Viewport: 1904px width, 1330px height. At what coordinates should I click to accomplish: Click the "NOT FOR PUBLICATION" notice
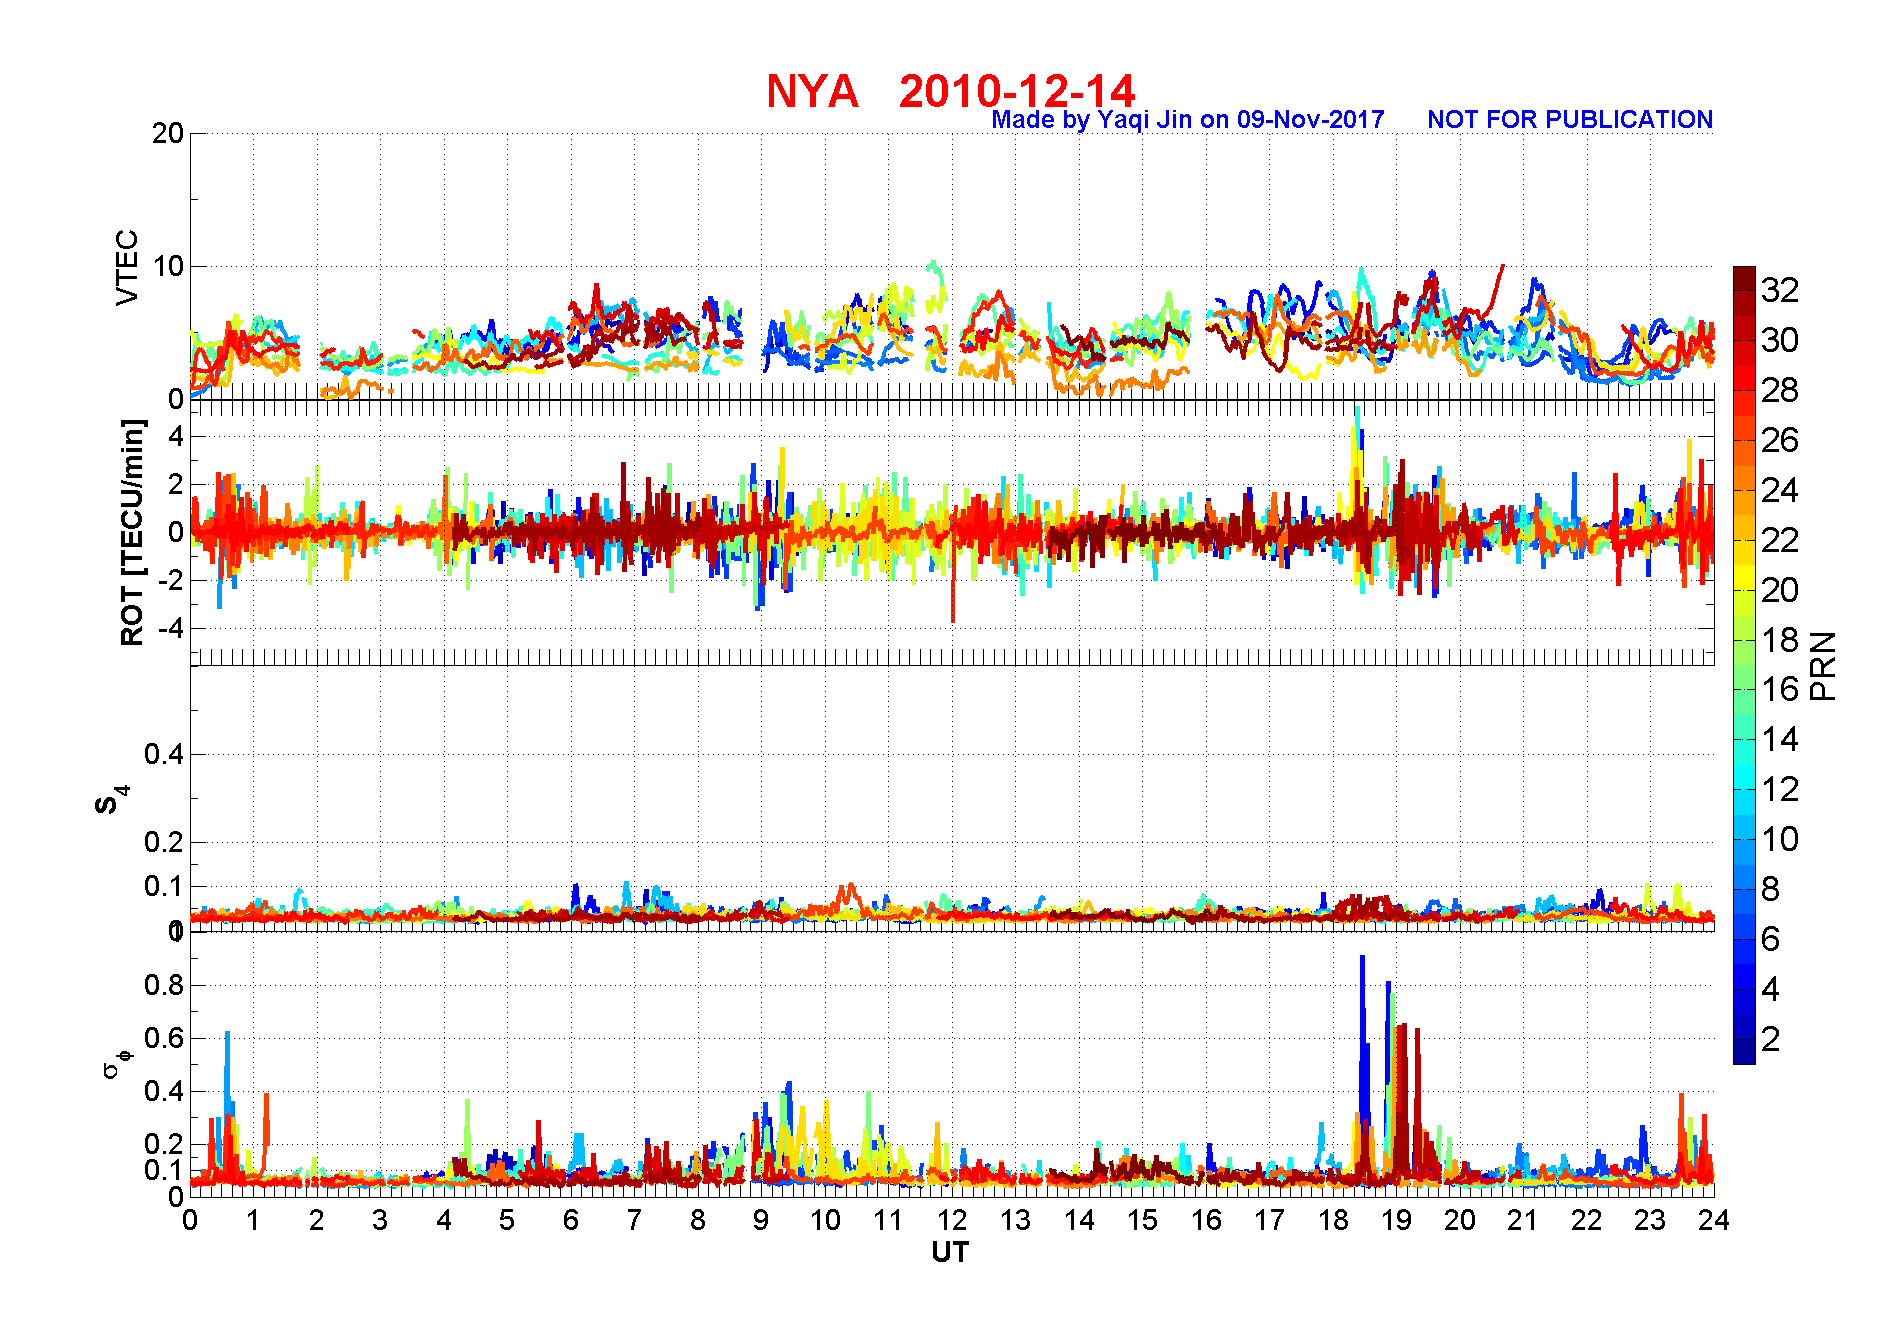[x=1570, y=120]
